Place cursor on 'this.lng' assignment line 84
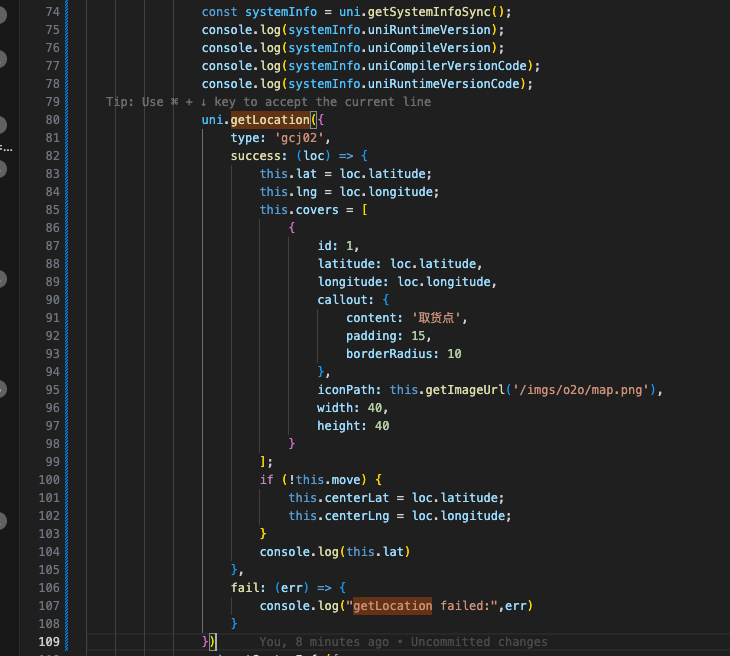 point(288,192)
